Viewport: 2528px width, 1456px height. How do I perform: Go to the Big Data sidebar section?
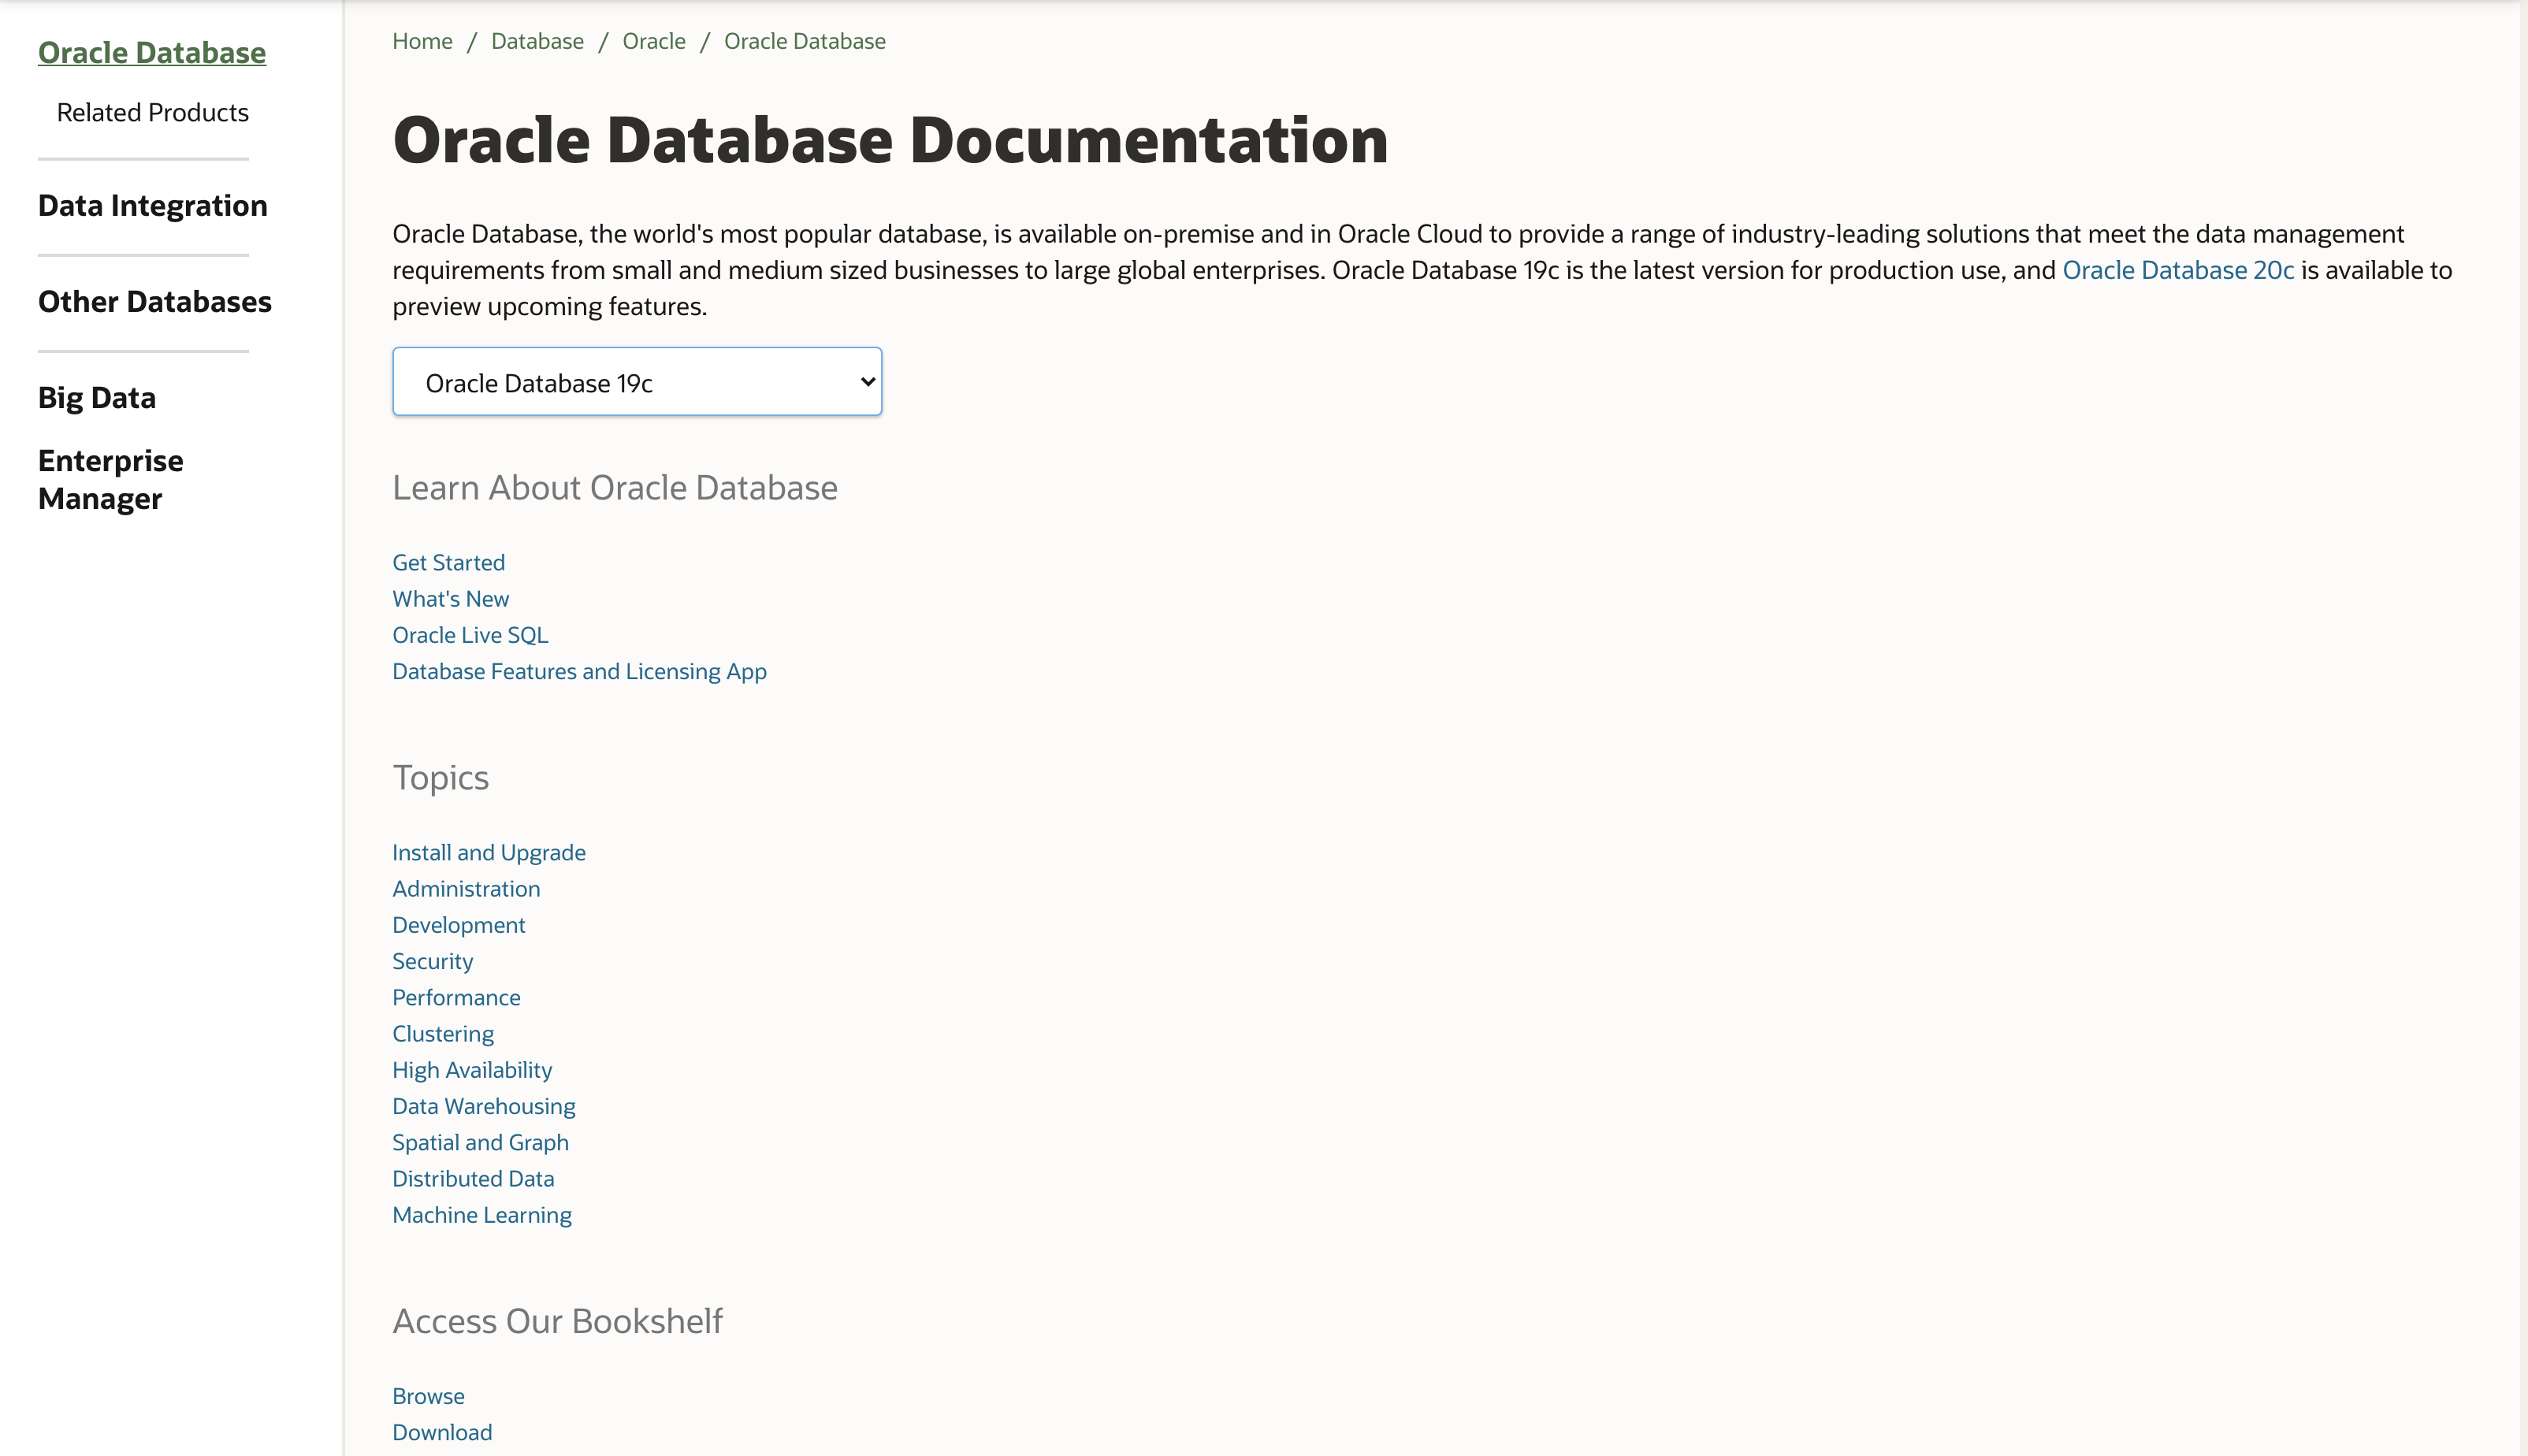97,398
